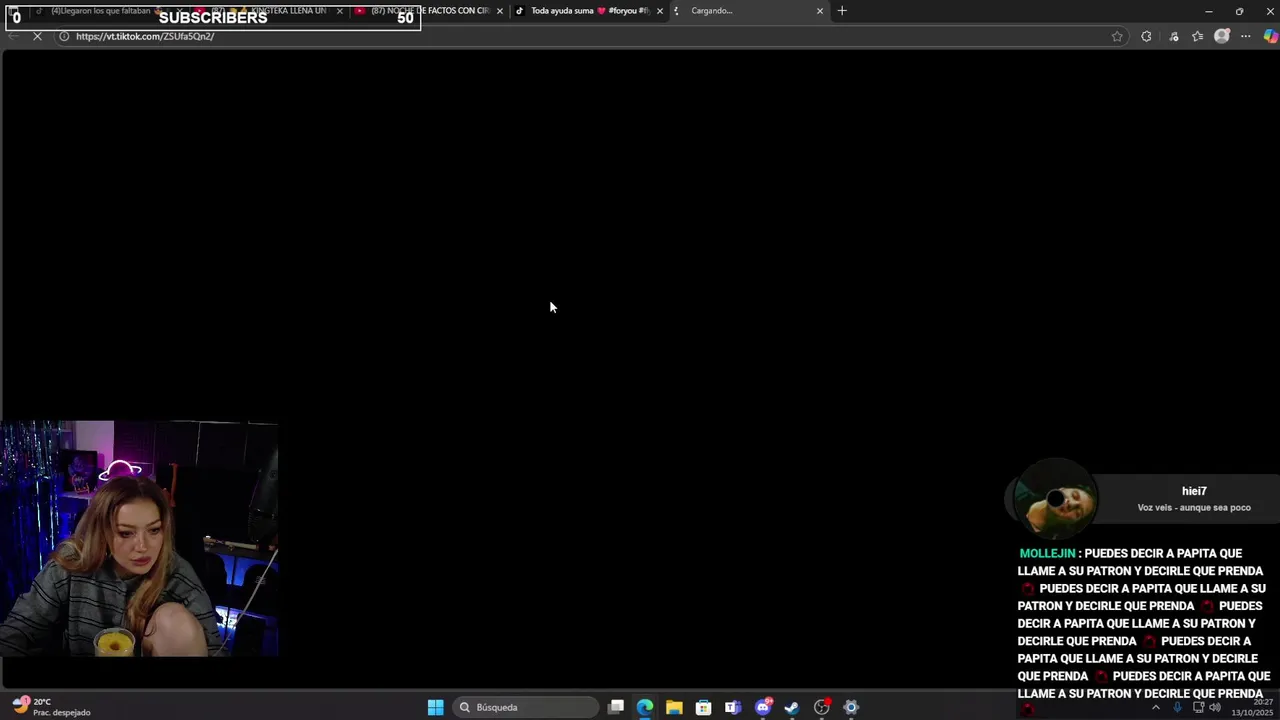Viewport: 1280px width, 720px height.
Task: Open Microsoft Edge from the taskbar
Action: point(645,707)
